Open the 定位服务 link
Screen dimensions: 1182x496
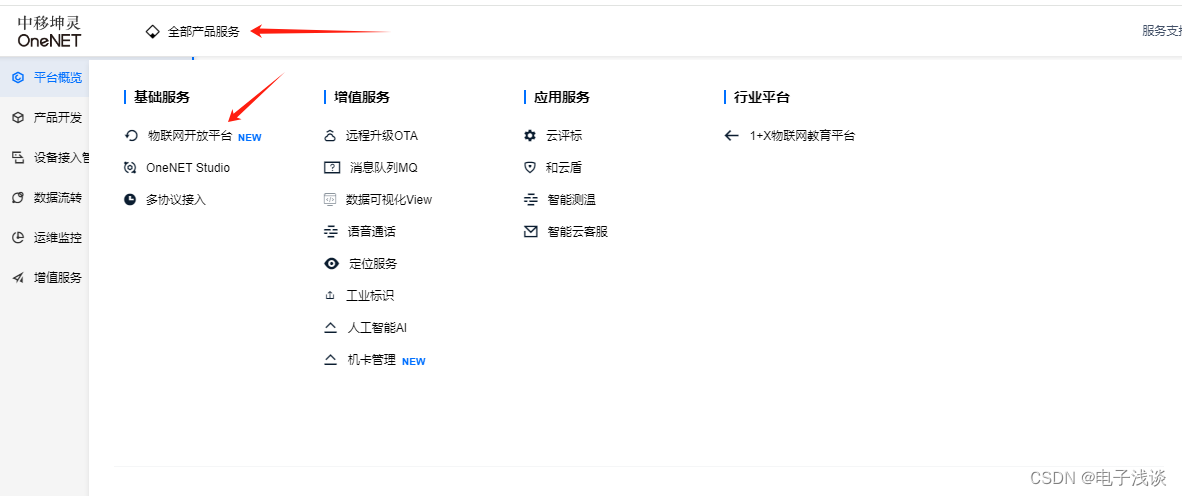point(373,264)
